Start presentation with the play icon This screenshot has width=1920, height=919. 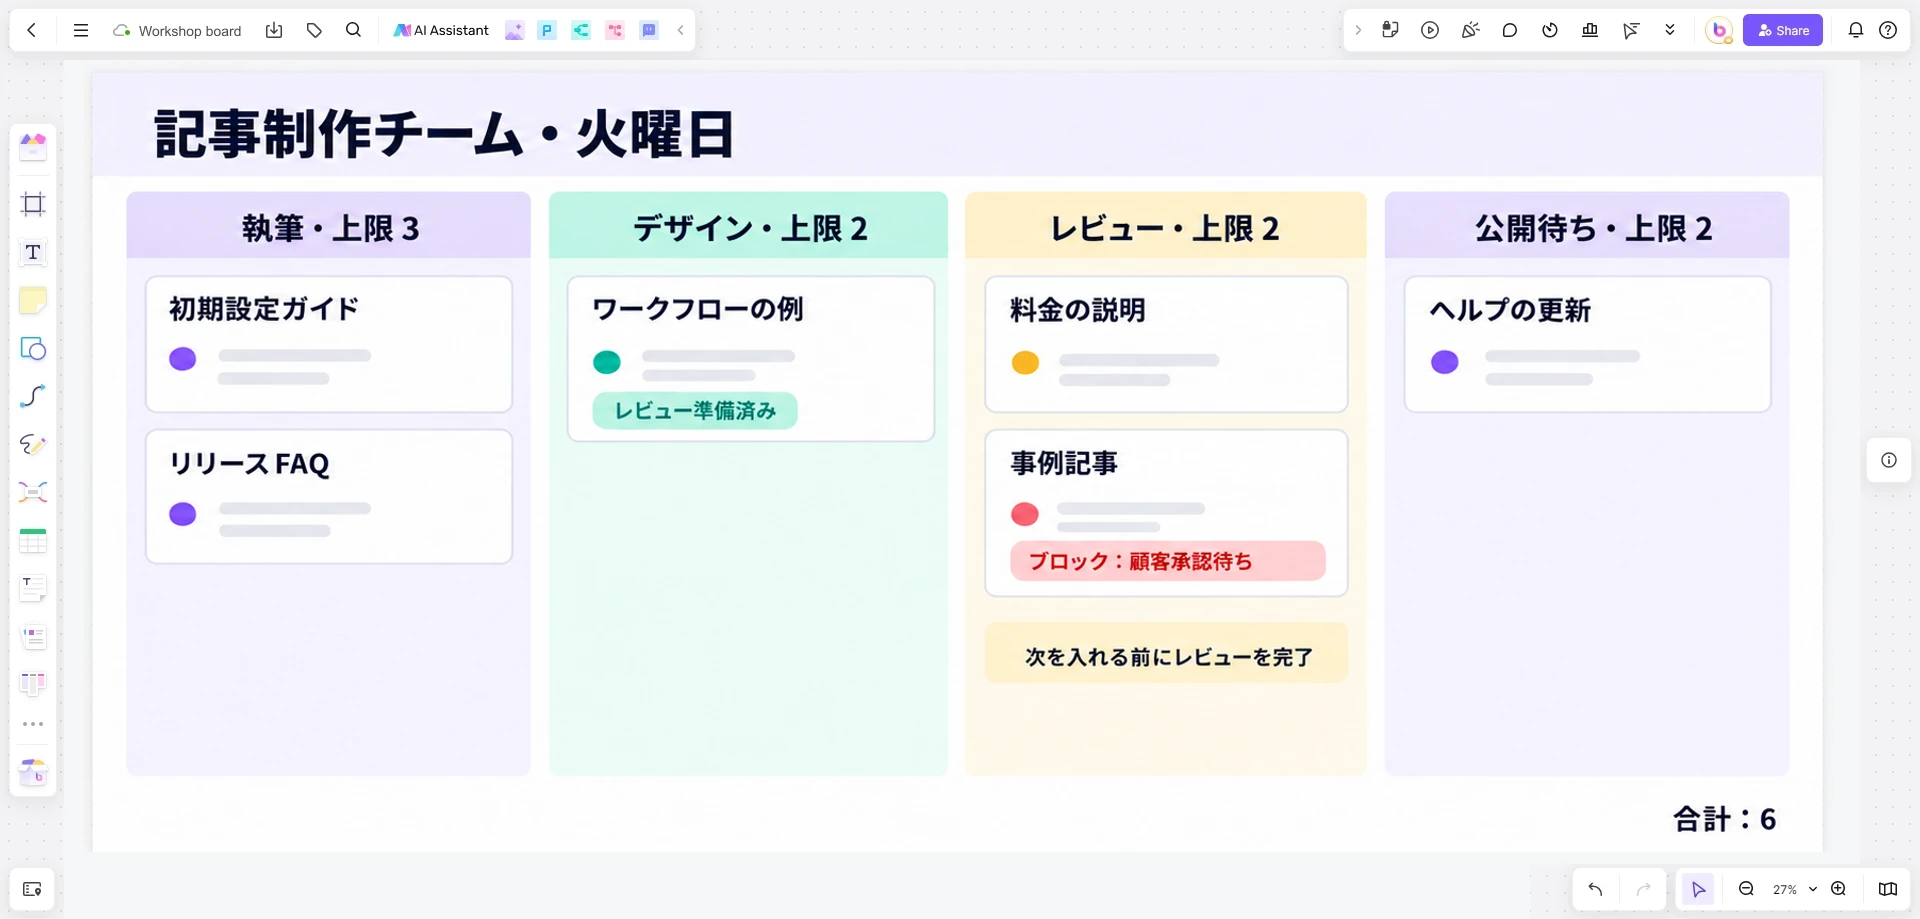click(1430, 30)
